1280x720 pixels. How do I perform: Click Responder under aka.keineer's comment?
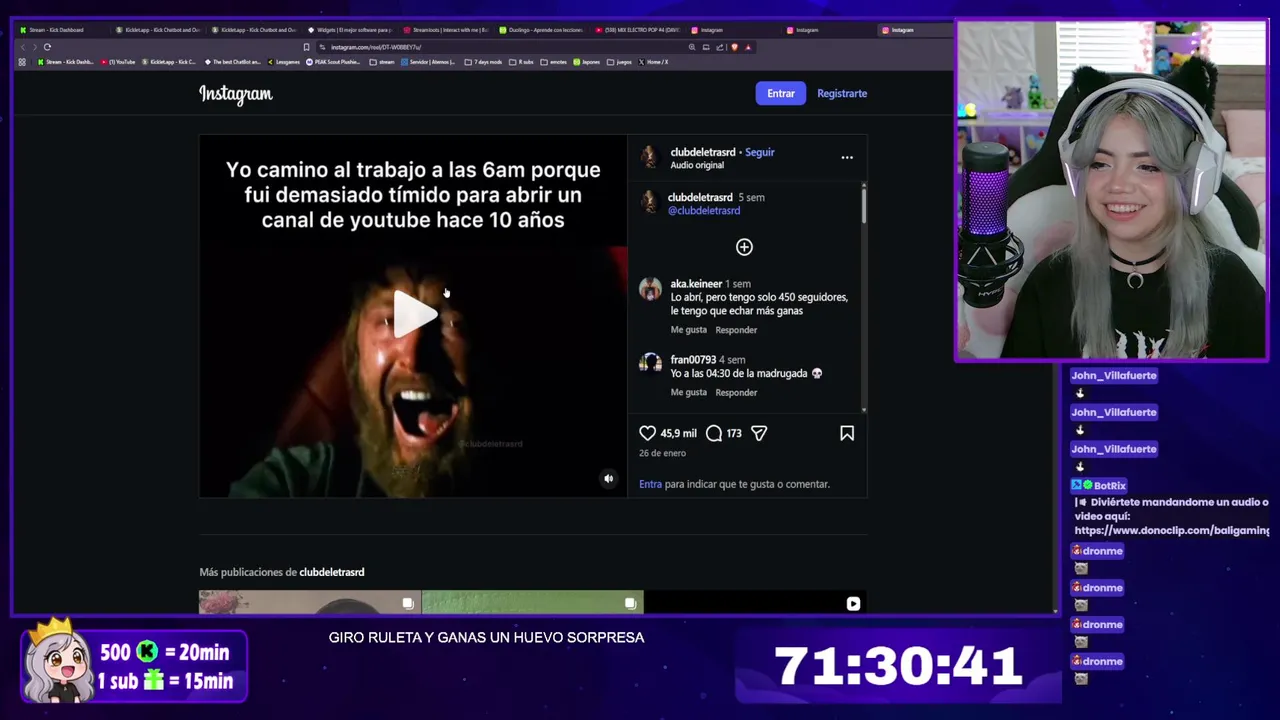coord(736,330)
